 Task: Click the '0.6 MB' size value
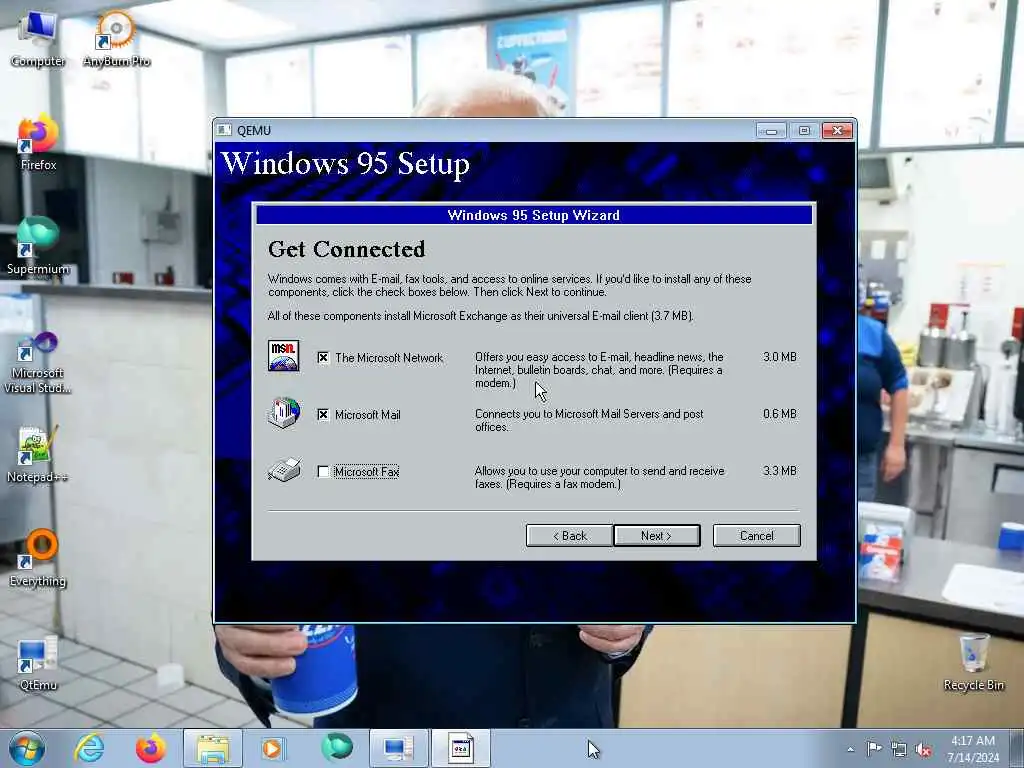tap(780, 414)
